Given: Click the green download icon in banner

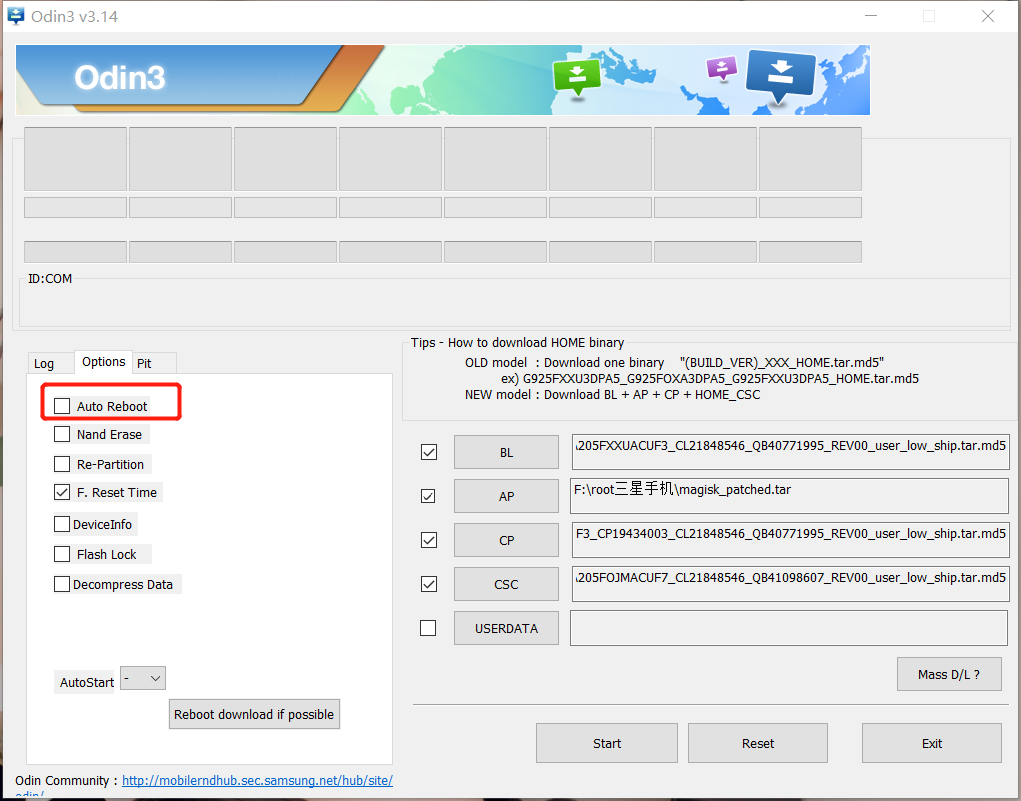Looking at the screenshot, I should click(577, 78).
